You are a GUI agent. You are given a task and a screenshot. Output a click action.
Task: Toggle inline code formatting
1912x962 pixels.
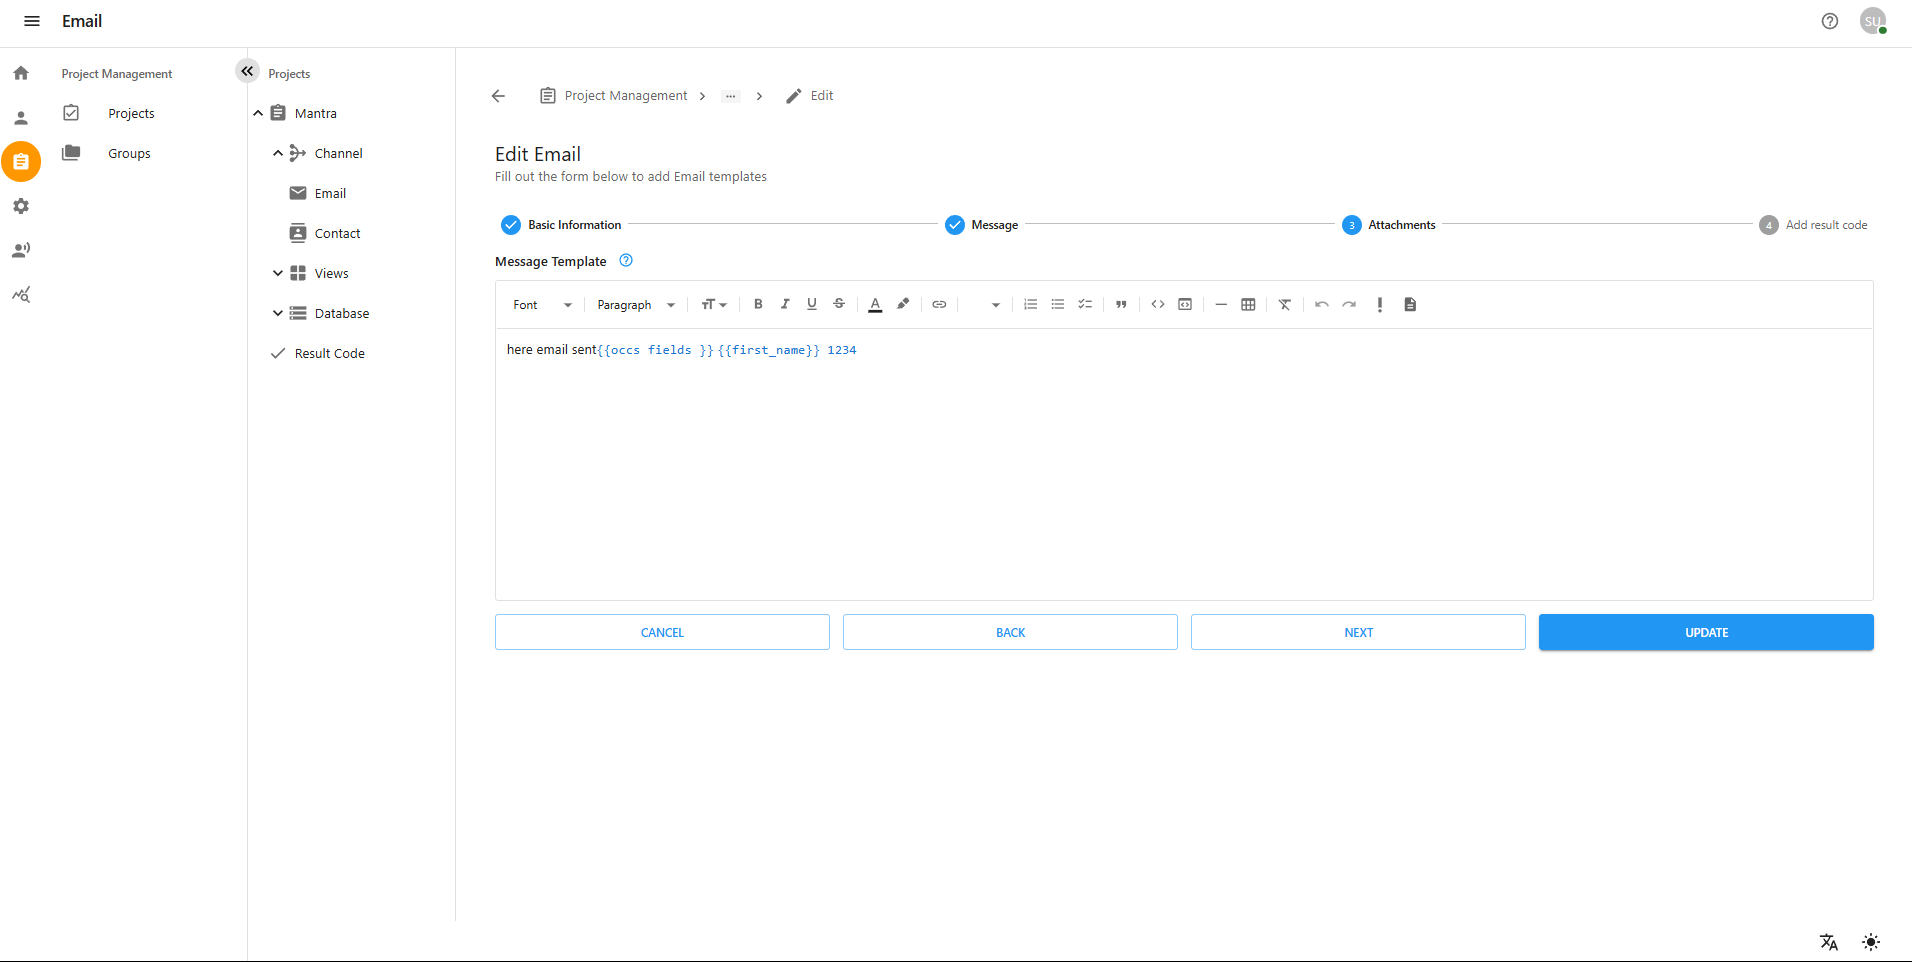tap(1158, 304)
